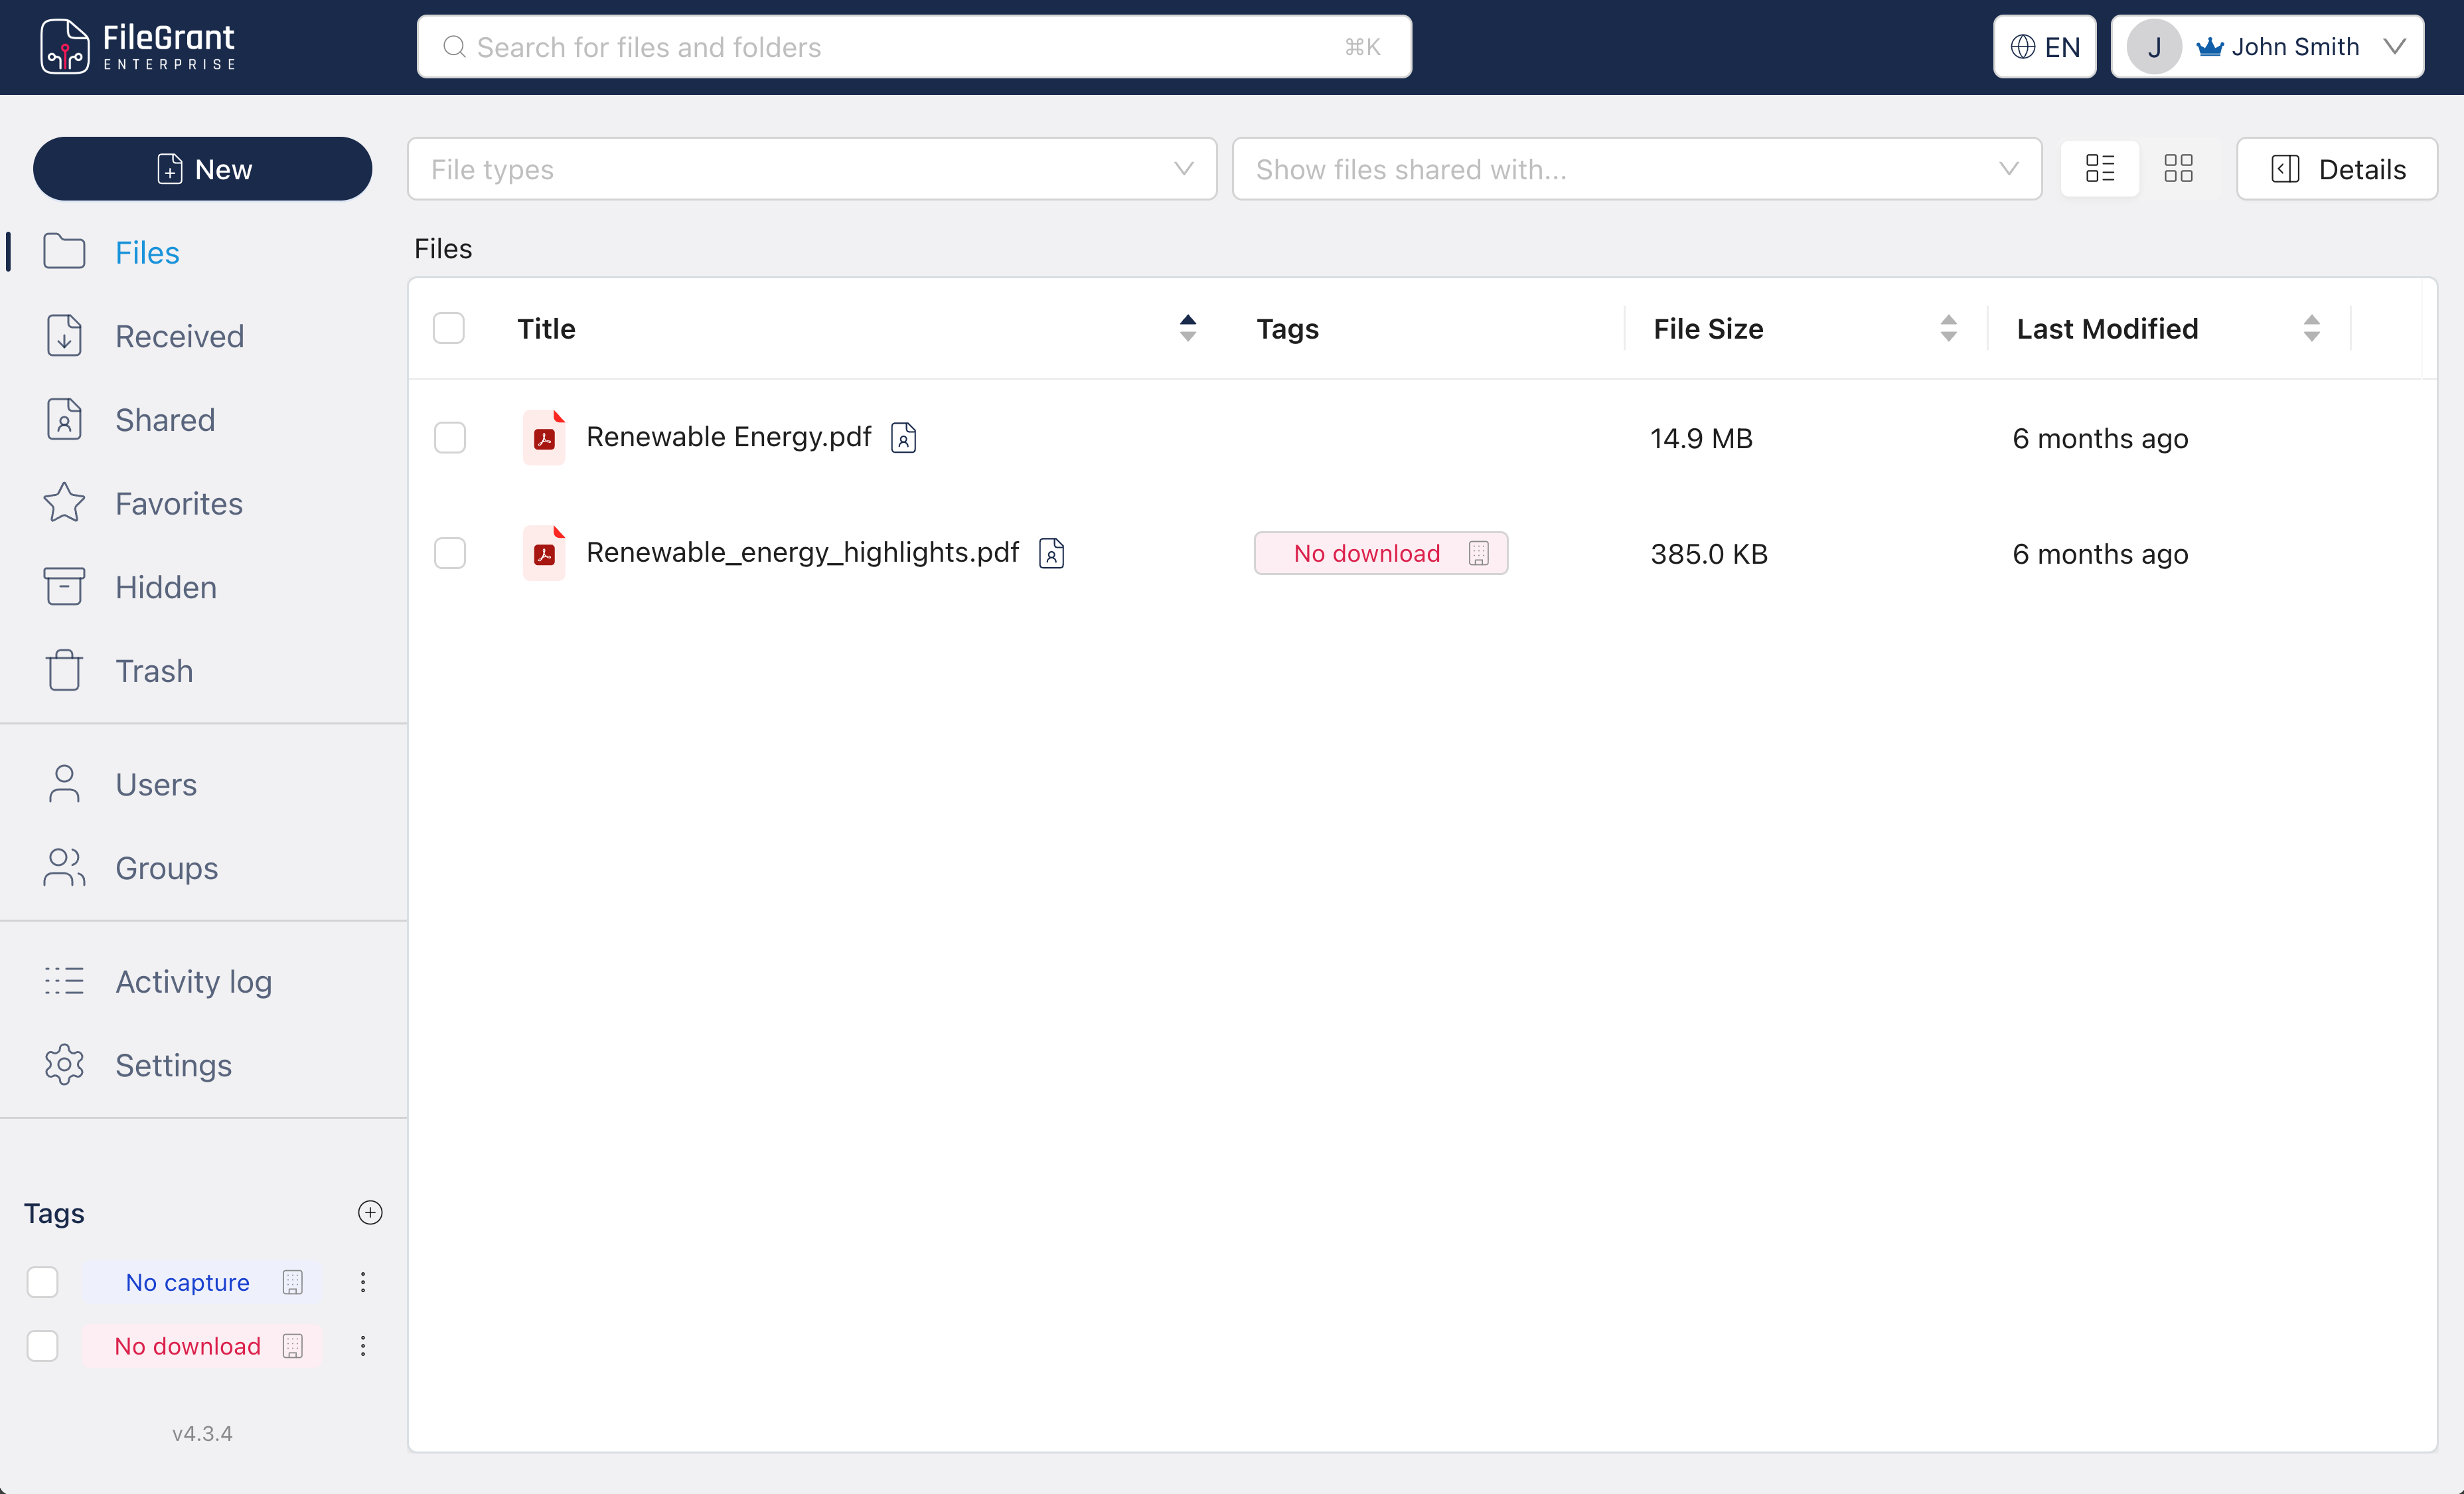Open the Hidden files section
The height and width of the screenshot is (1494, 2464).
166,587
